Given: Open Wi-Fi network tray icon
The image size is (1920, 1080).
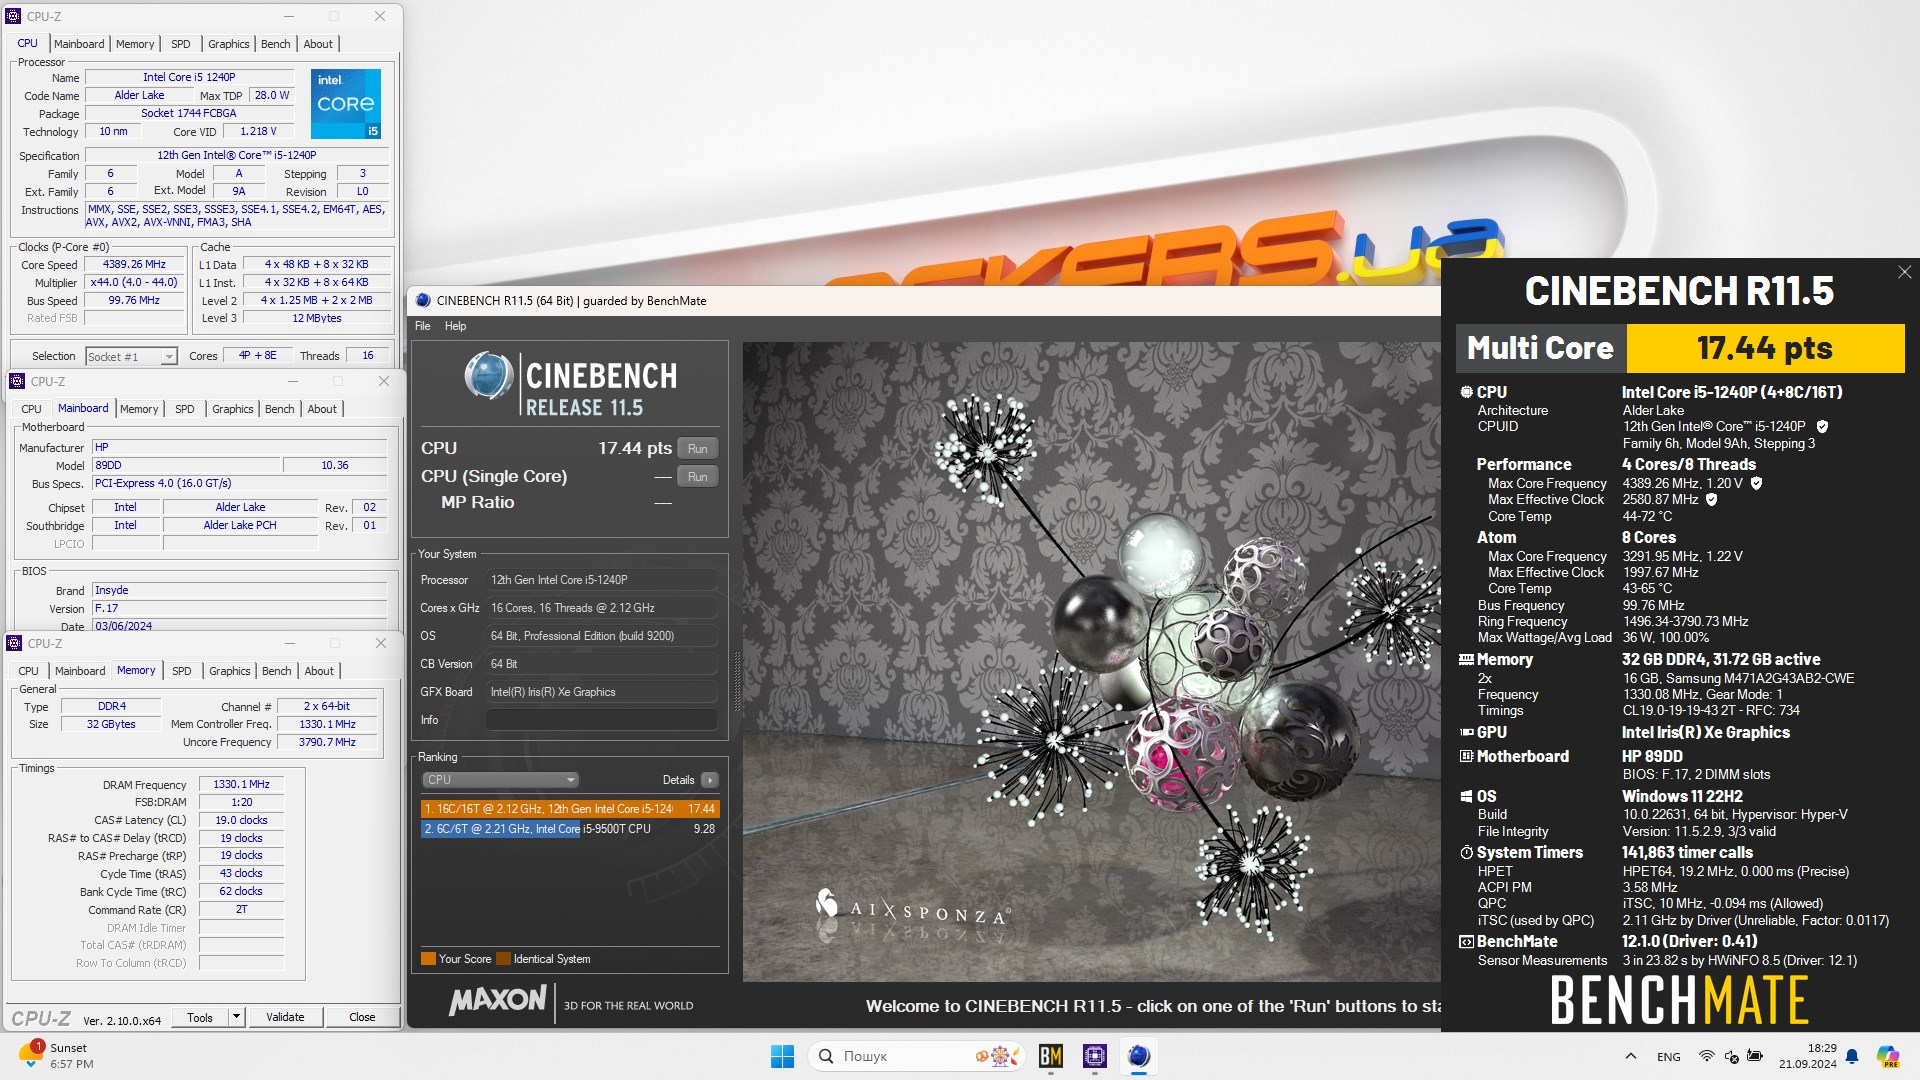Looking at the screenshot, I should [1707, 1056].
